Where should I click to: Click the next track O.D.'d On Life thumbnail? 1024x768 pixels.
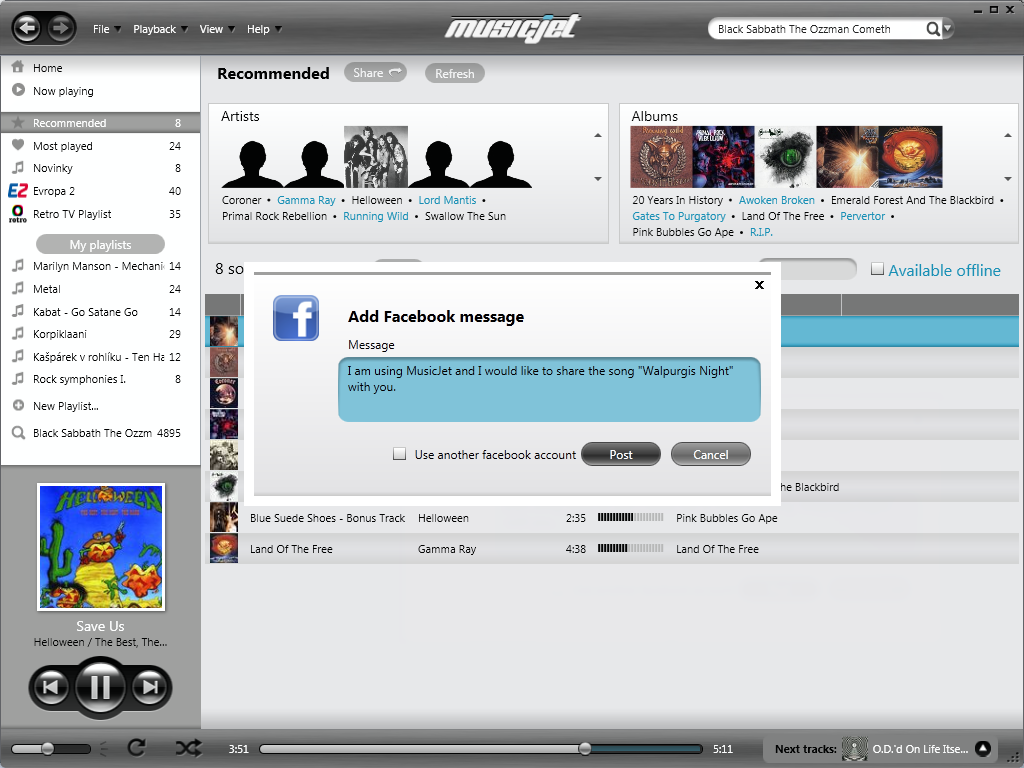854,748
